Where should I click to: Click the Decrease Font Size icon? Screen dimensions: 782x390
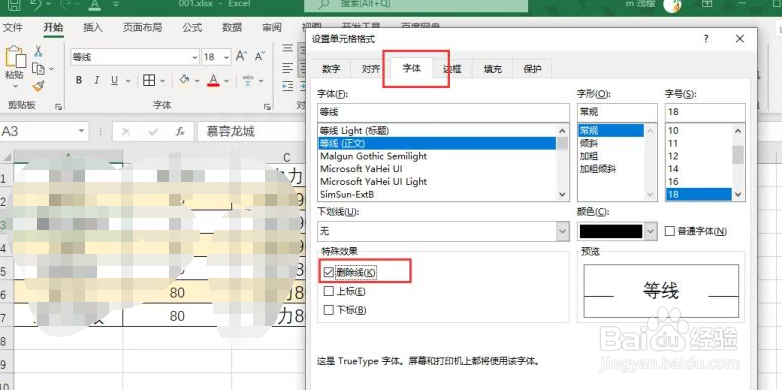(259, 56)
